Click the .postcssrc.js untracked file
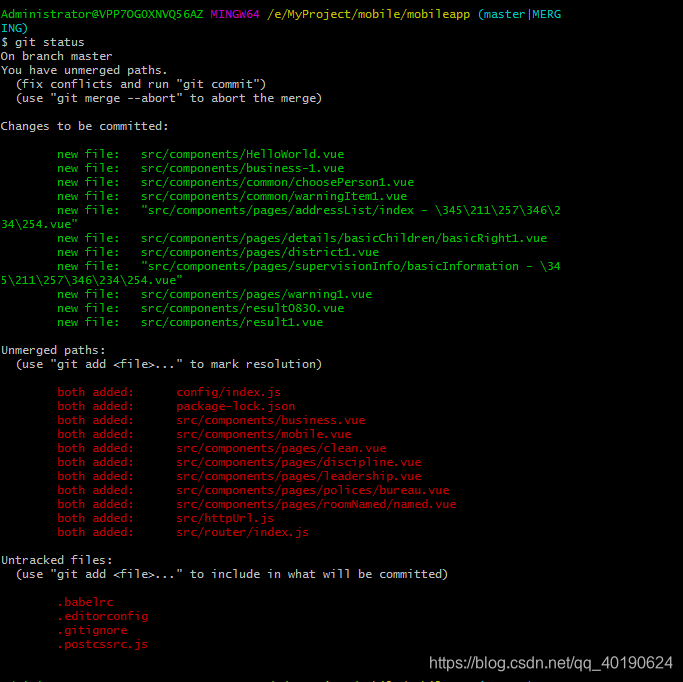Viewport: 683px width, 682px height. [103, 644]
